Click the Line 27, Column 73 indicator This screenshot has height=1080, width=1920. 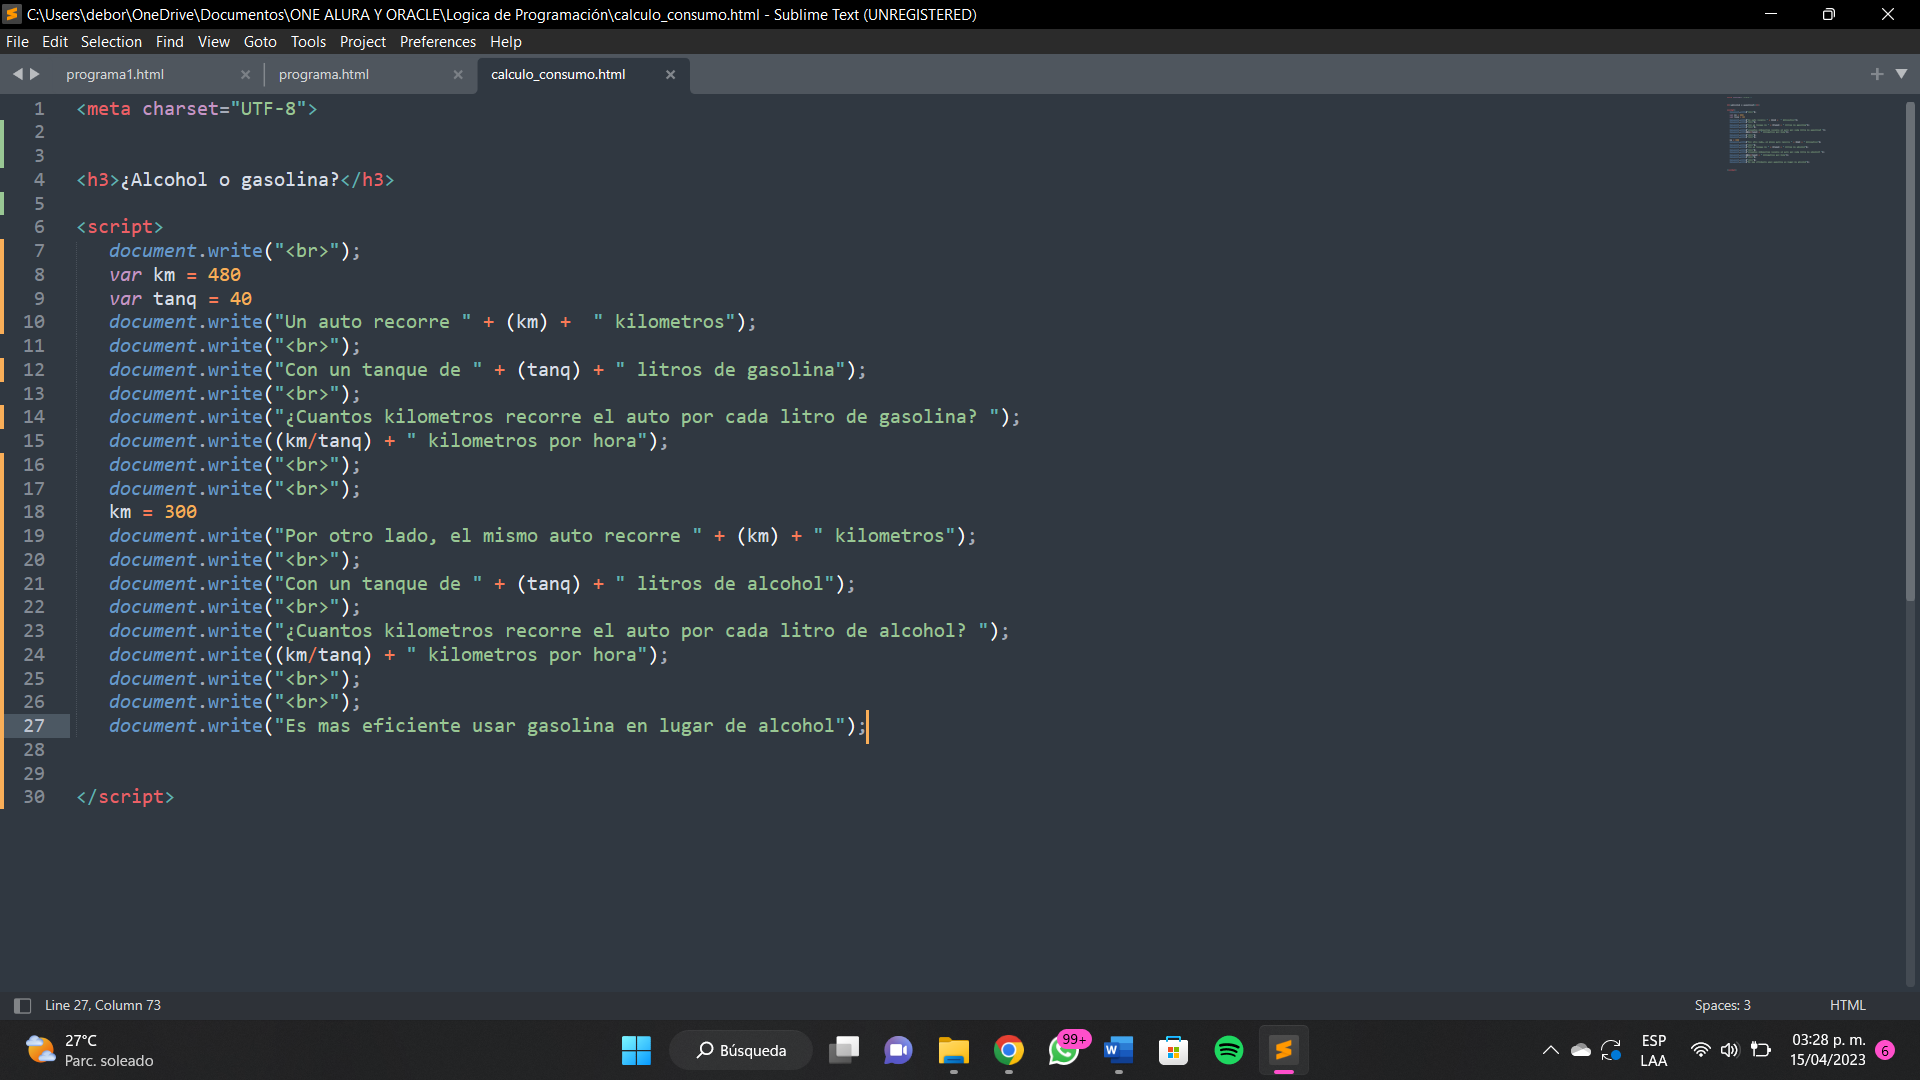[x=103, y=1006]
